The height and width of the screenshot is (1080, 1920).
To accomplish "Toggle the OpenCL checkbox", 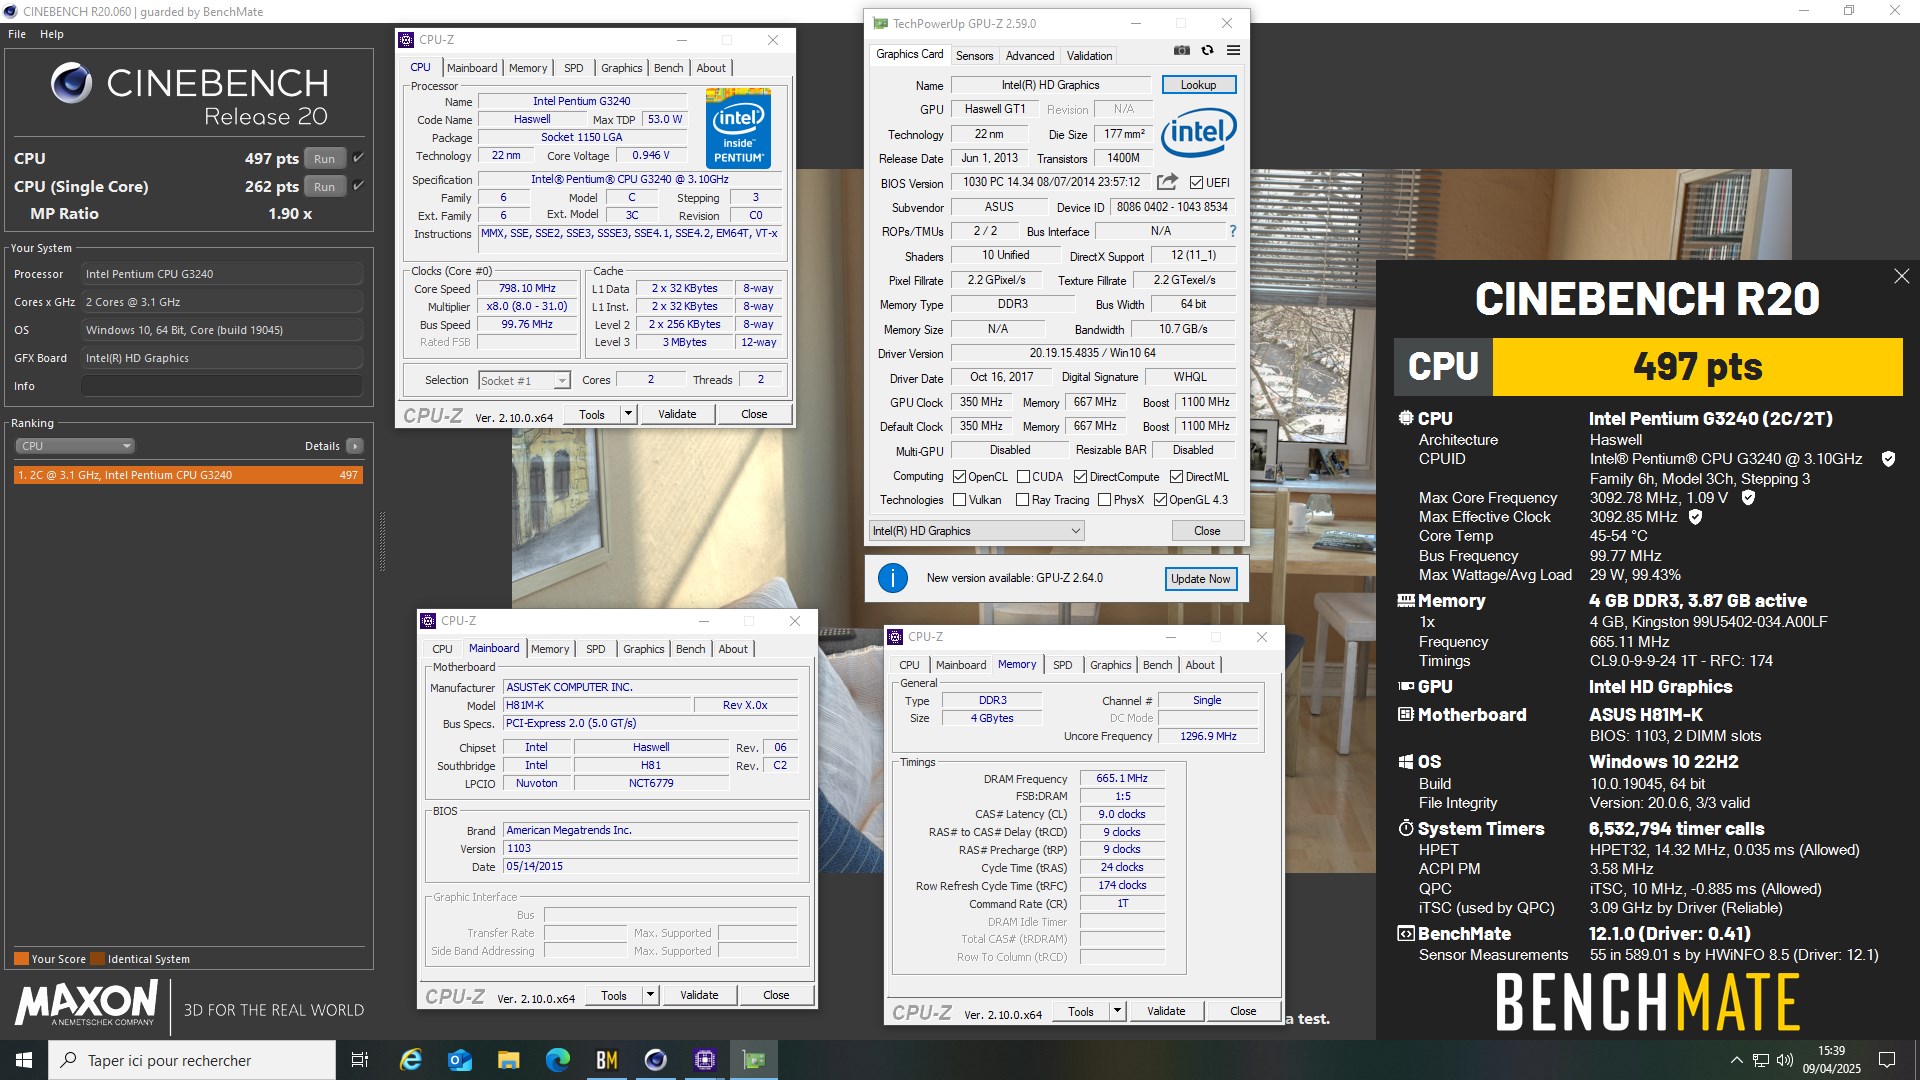I will [x=959, y=477].
